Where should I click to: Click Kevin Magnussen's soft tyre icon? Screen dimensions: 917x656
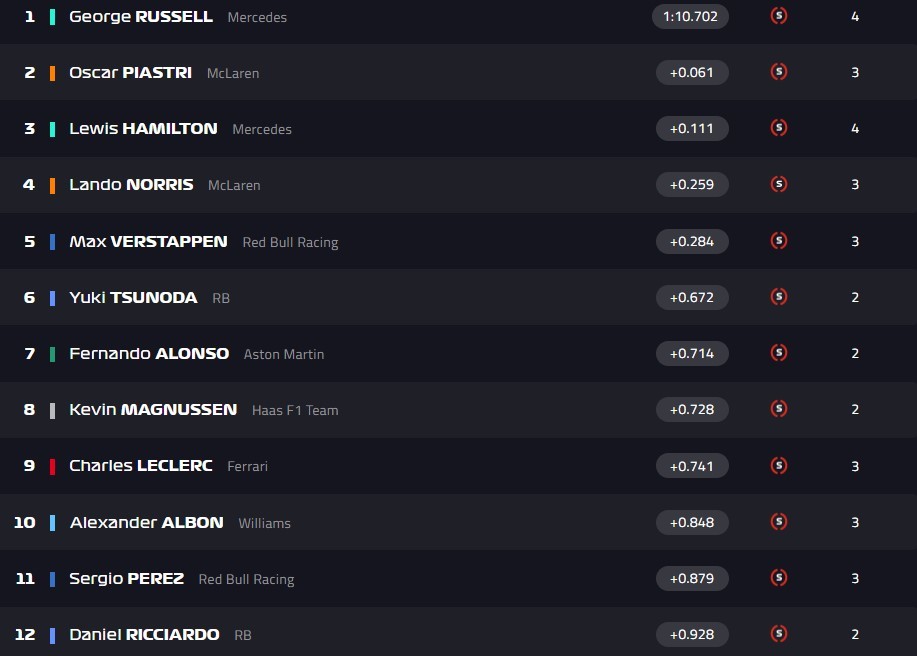point(778,409)
